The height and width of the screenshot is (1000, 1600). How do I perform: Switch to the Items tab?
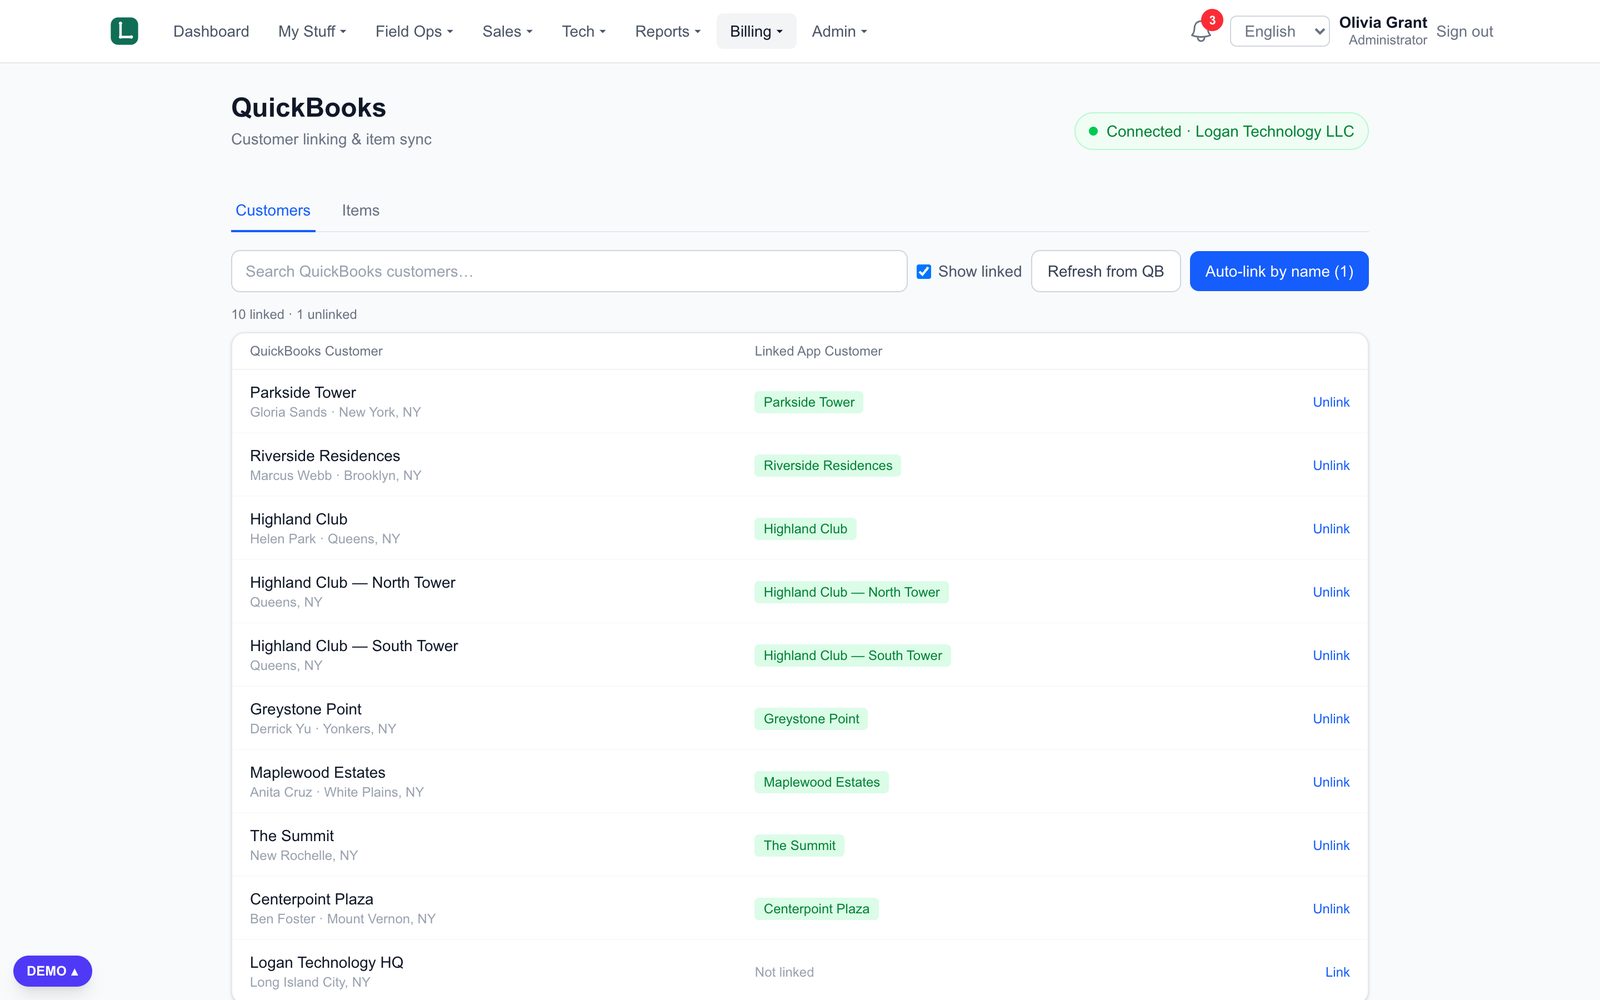click(x=360, y=210)
